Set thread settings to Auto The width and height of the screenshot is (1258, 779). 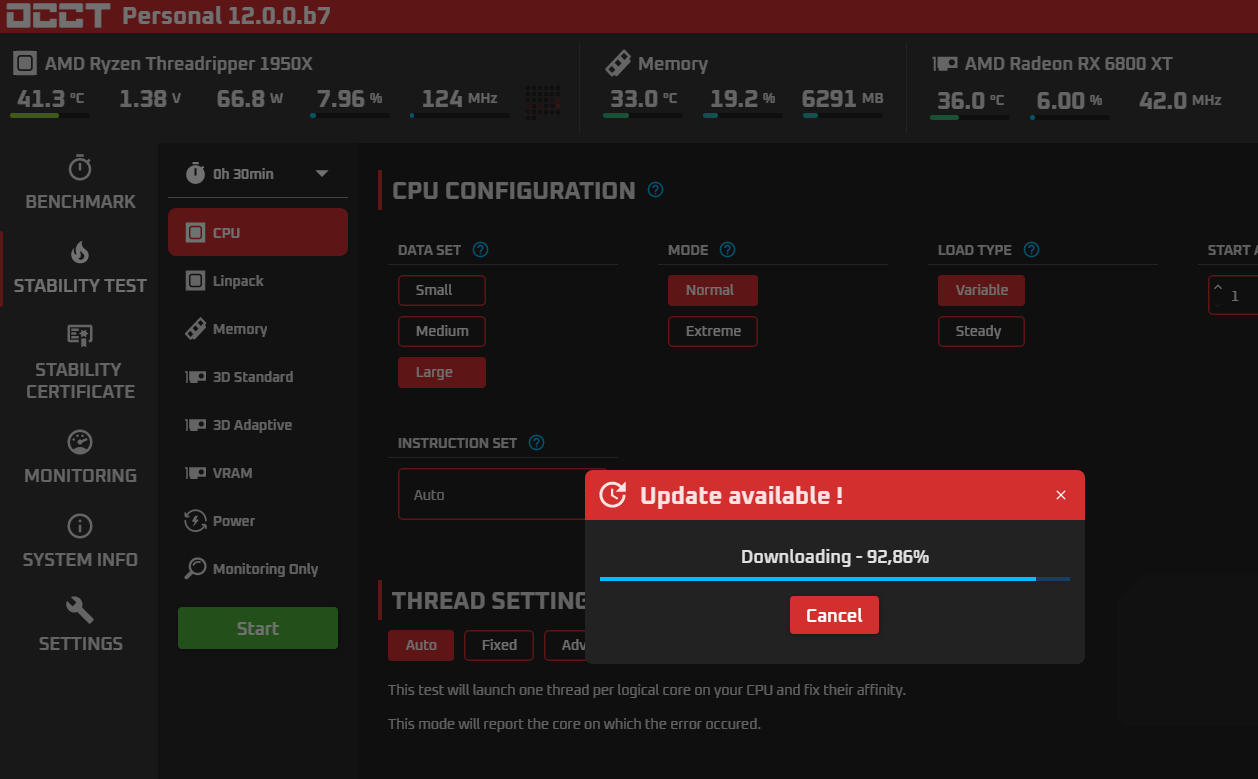coord(421,645)
